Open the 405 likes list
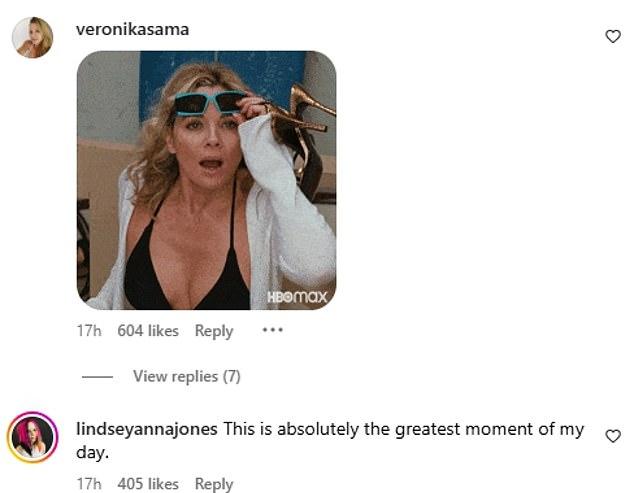The width and height of the screenshot is (634, 493). pyautogui.click(x=148, y=484)
